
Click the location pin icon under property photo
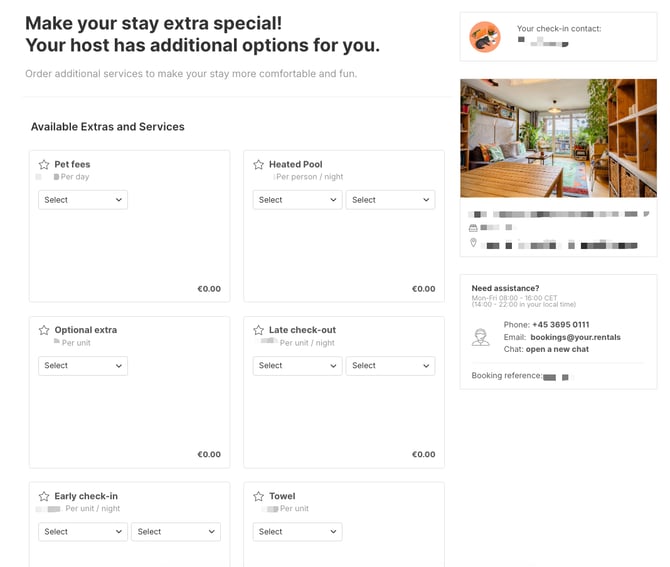[x=473, y=243]
